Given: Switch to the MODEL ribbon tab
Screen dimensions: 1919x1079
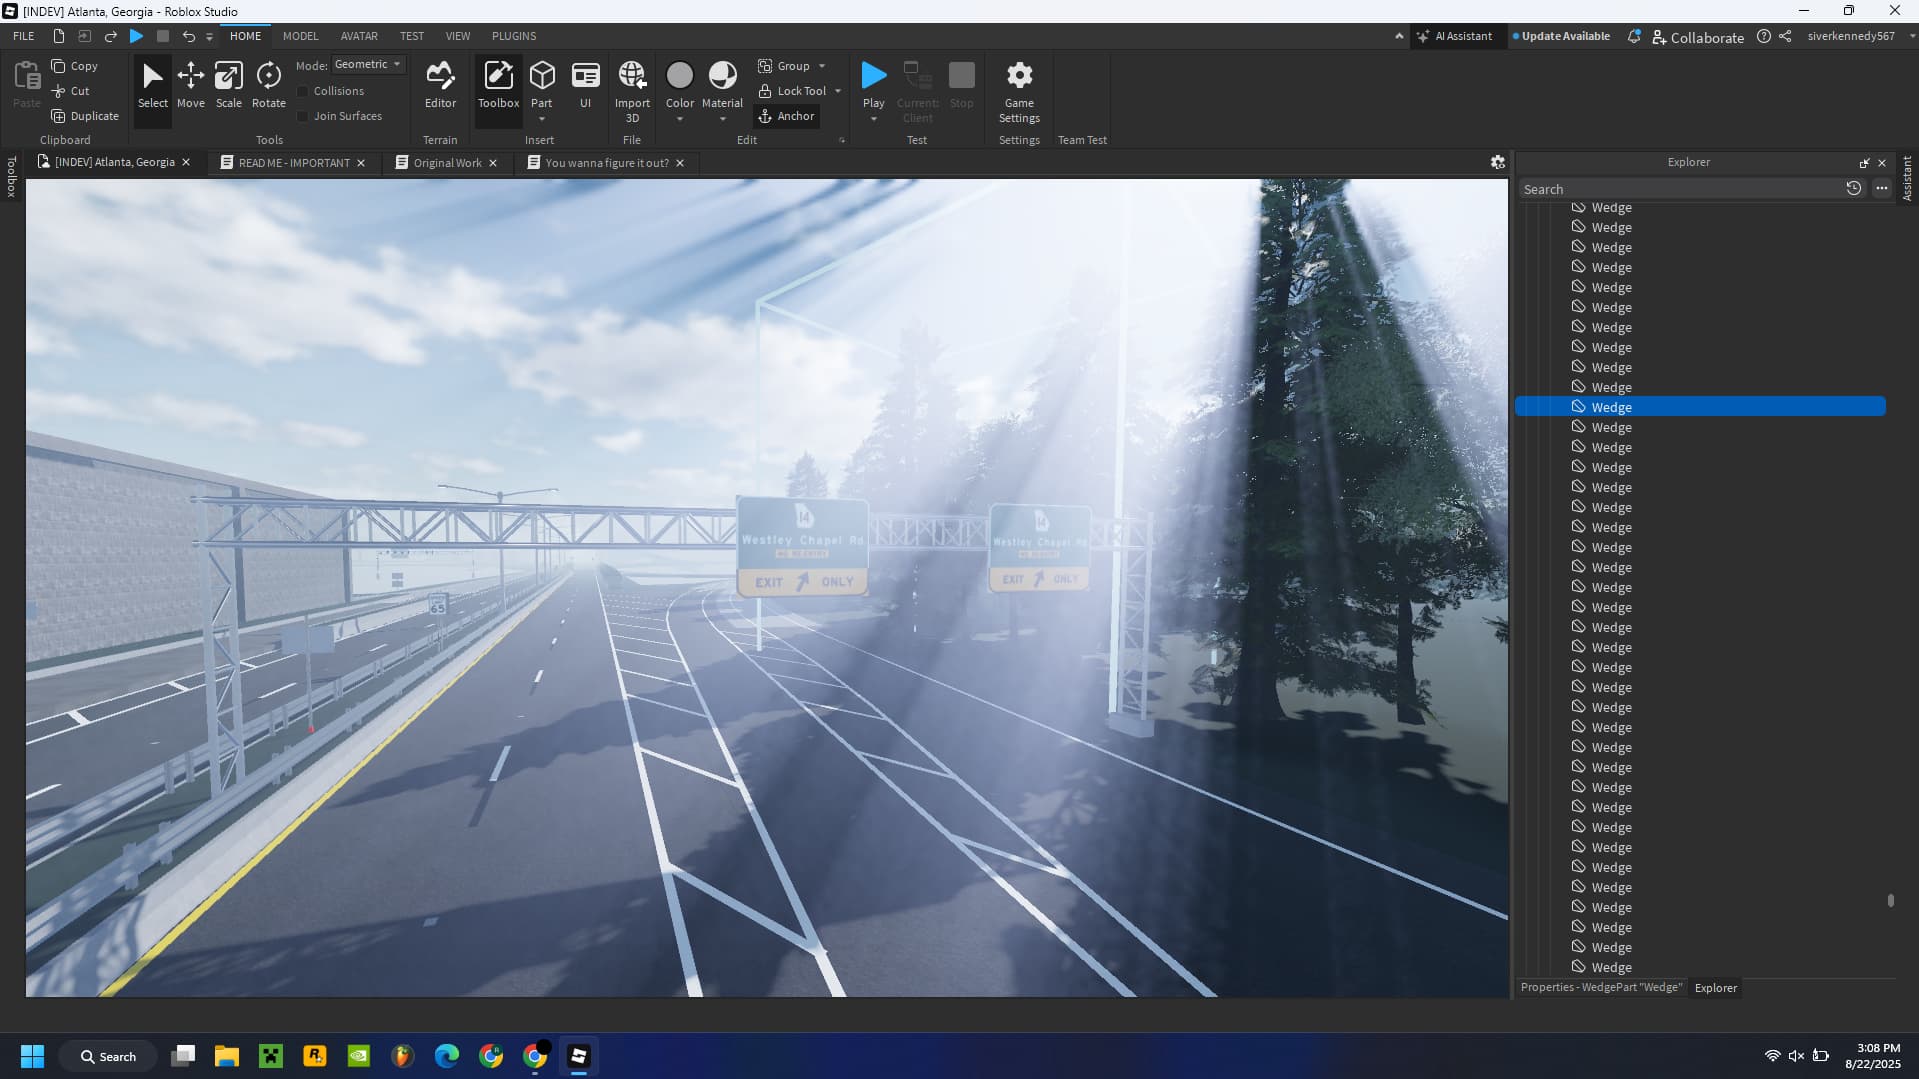Looking at the screenshot, I should pyautogui.click(x=300, y=36).
